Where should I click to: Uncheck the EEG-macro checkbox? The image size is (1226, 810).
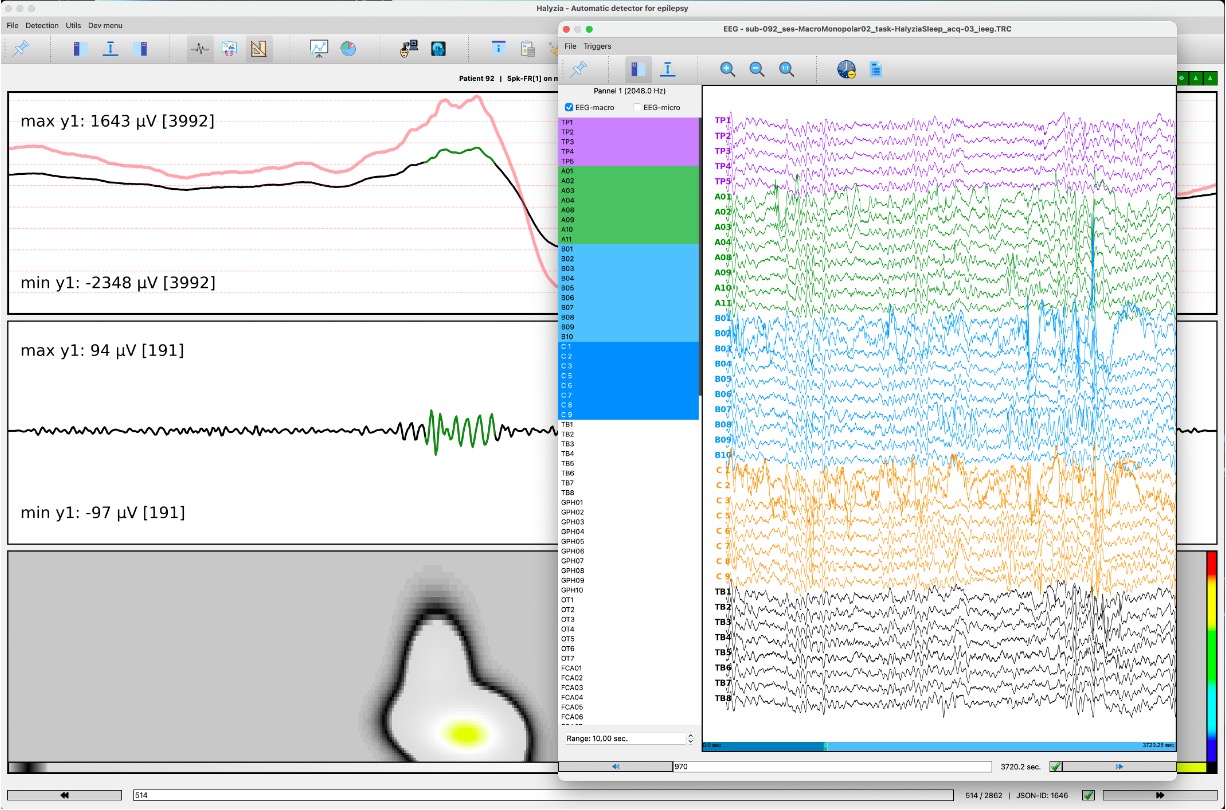(x=569, y=107)
